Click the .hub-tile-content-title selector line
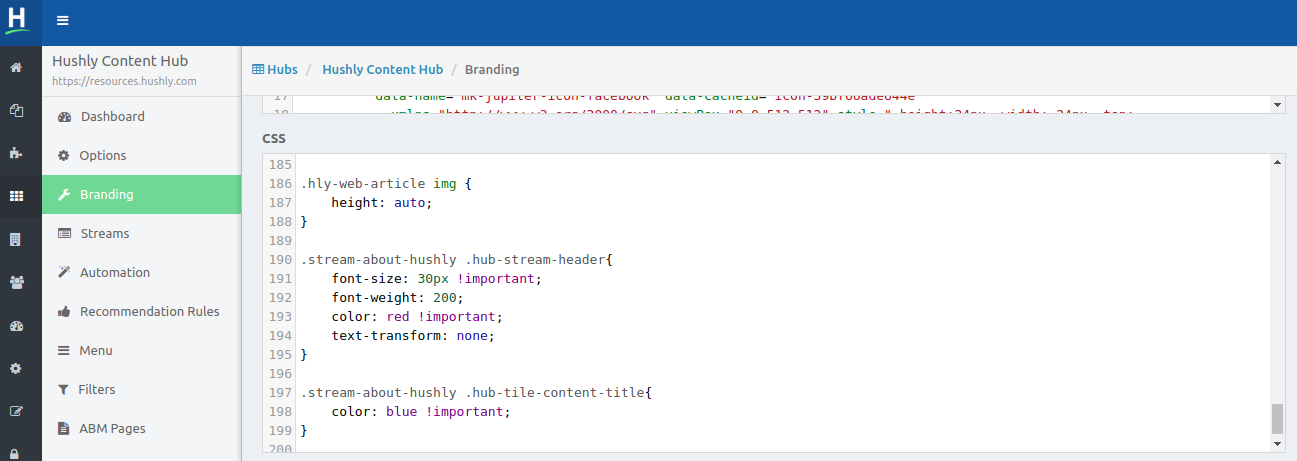The image size is (1297, 461). pos(476,393)
